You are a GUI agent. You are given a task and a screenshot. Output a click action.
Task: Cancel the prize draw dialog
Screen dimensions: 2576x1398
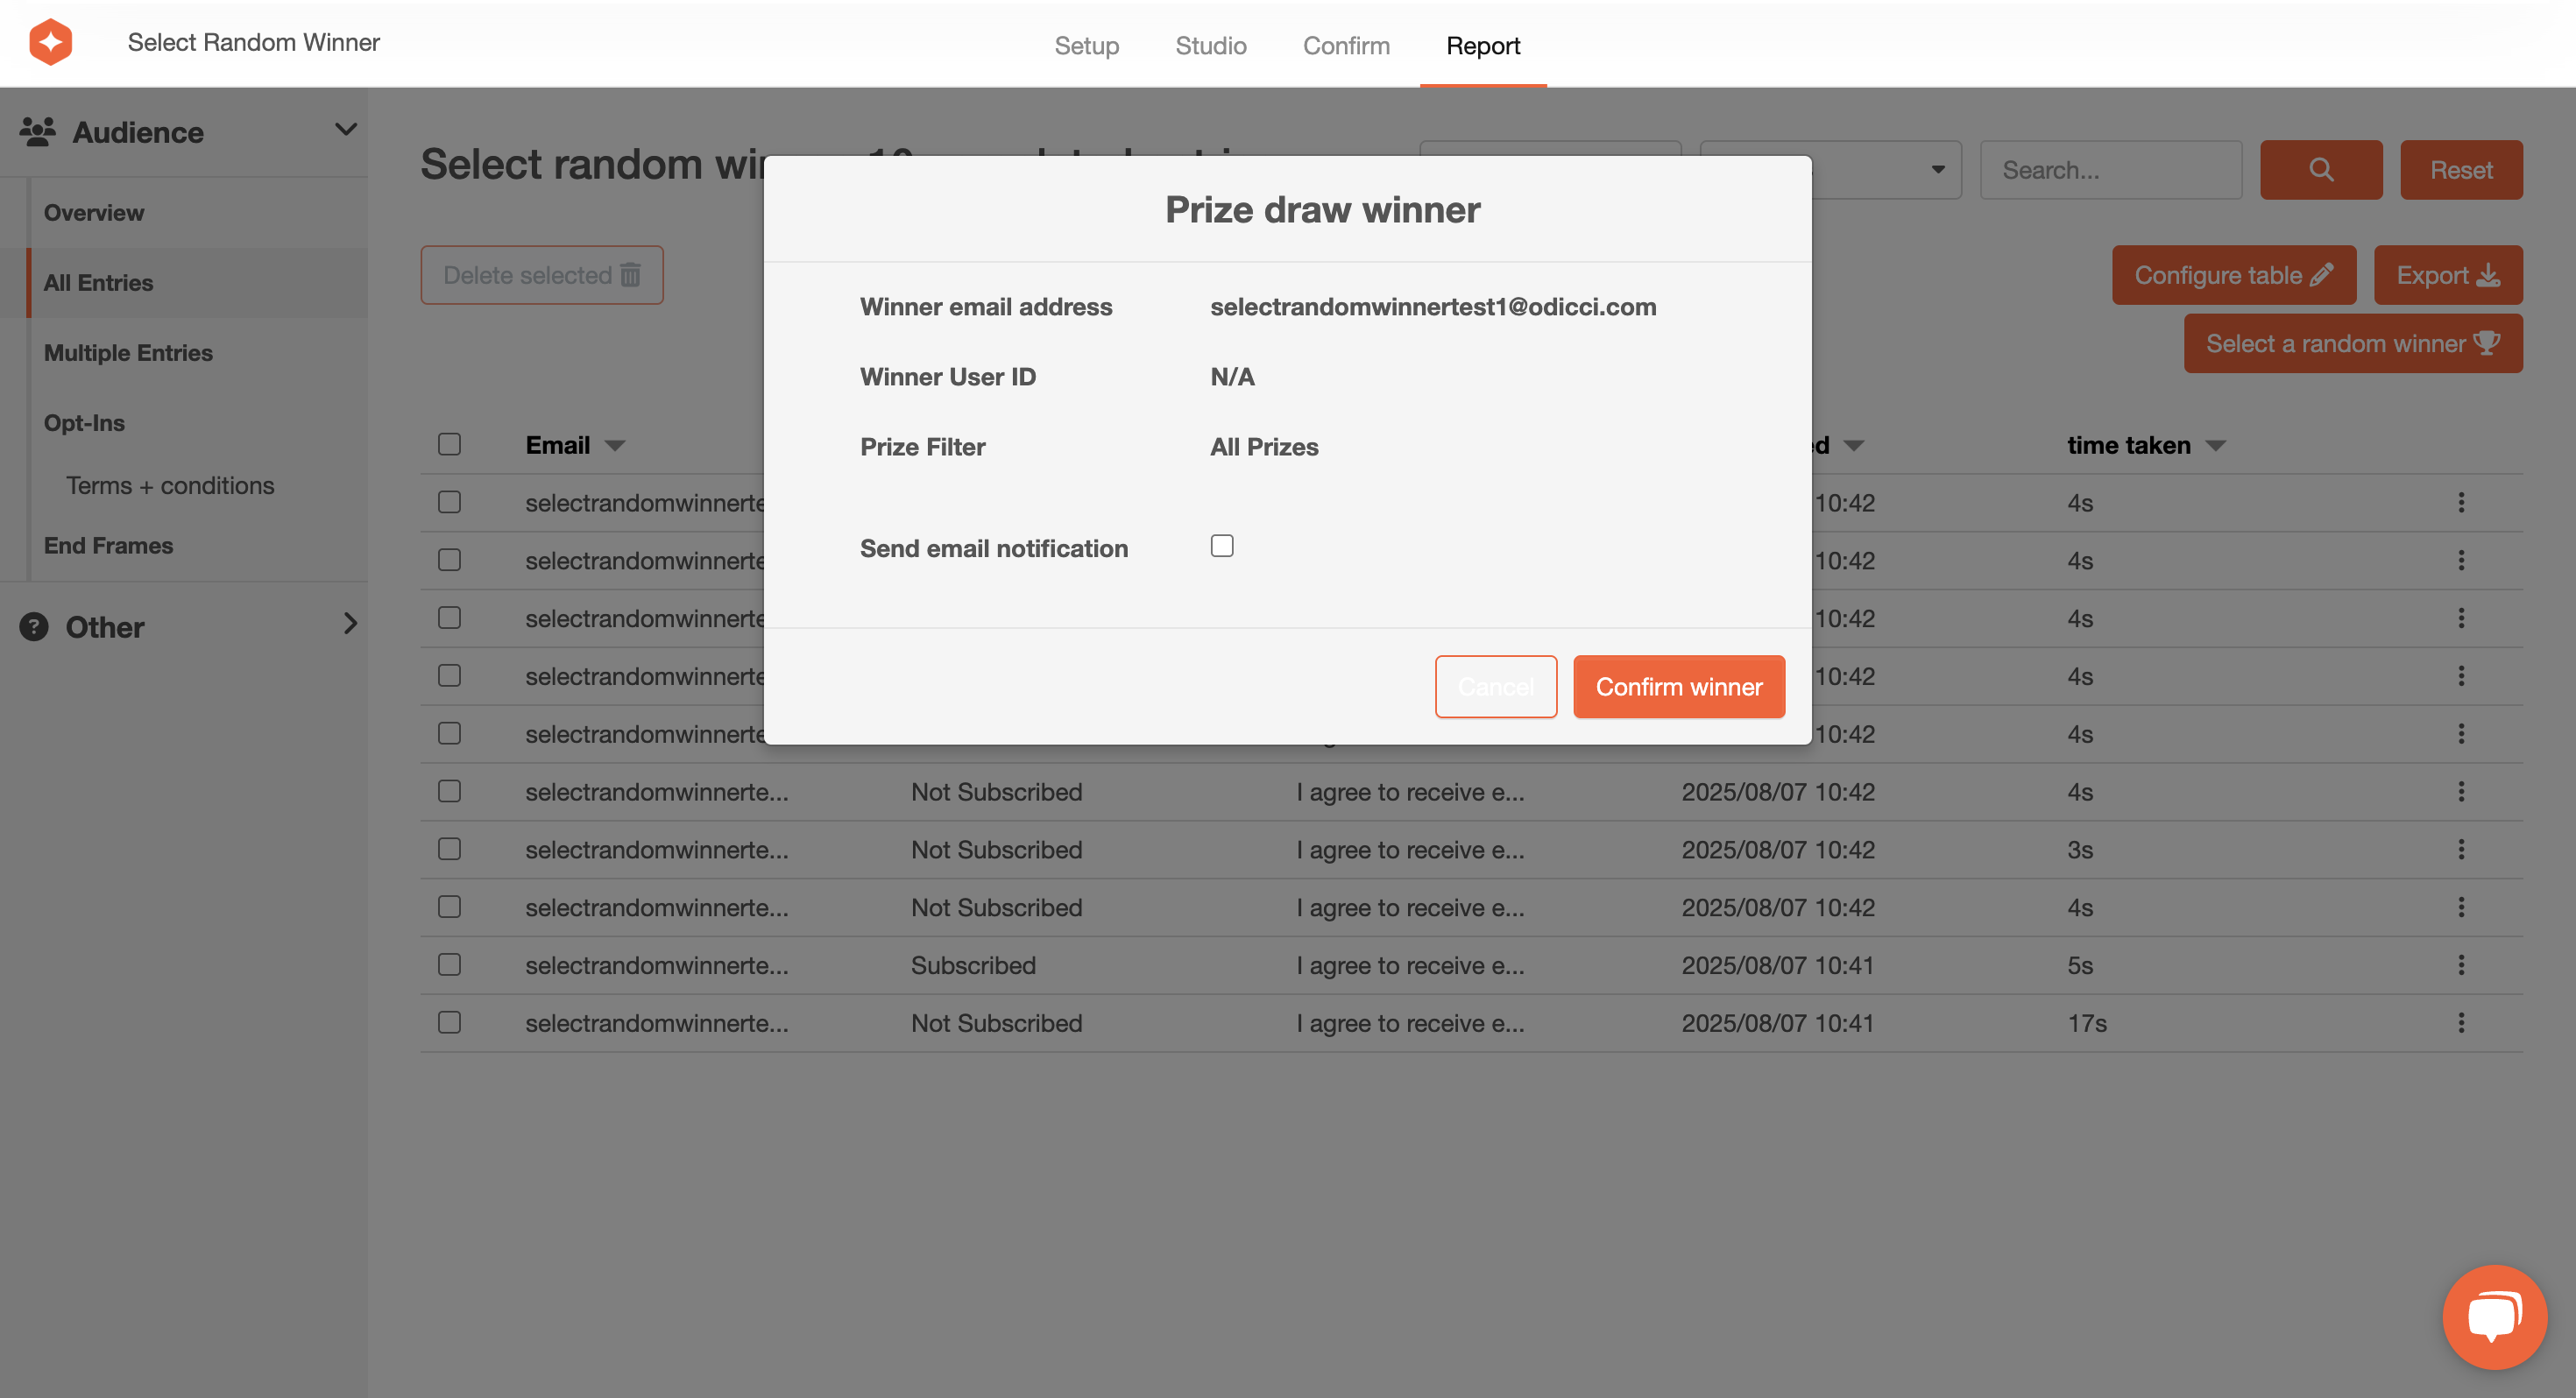[x=1495, y=687]
